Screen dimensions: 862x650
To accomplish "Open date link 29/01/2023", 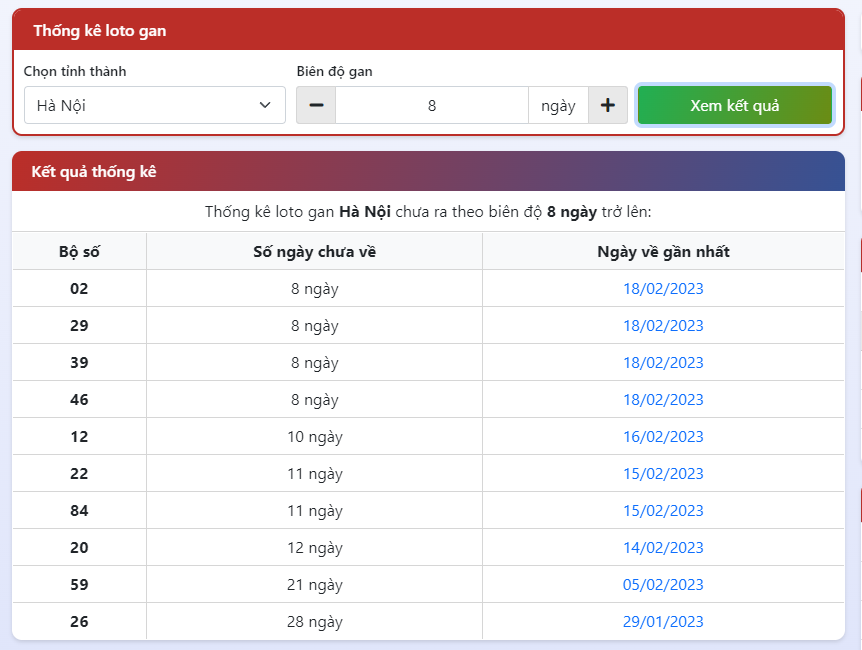I will point(663,621).
